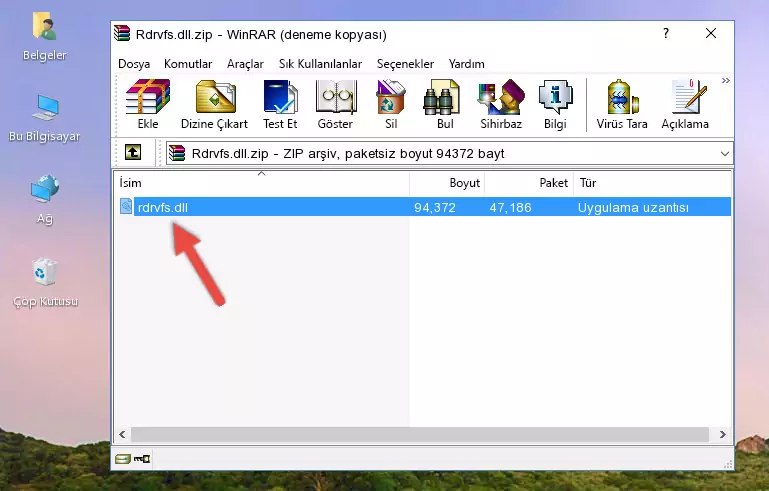Open the Dosya menu
The image size is (769, 491).
tap(134, 64)
